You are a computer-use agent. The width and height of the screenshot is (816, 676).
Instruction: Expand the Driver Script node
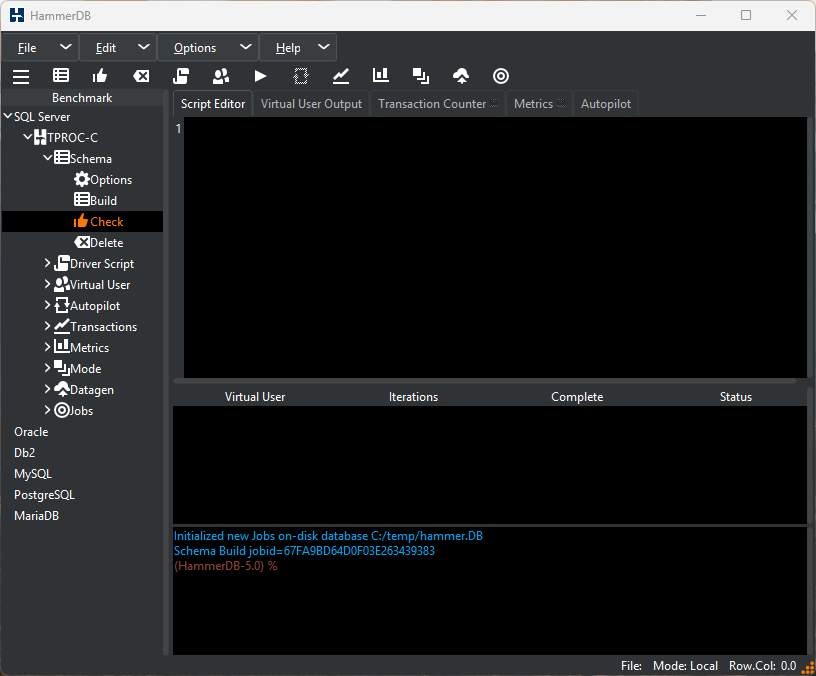click(x=47, y=263)
